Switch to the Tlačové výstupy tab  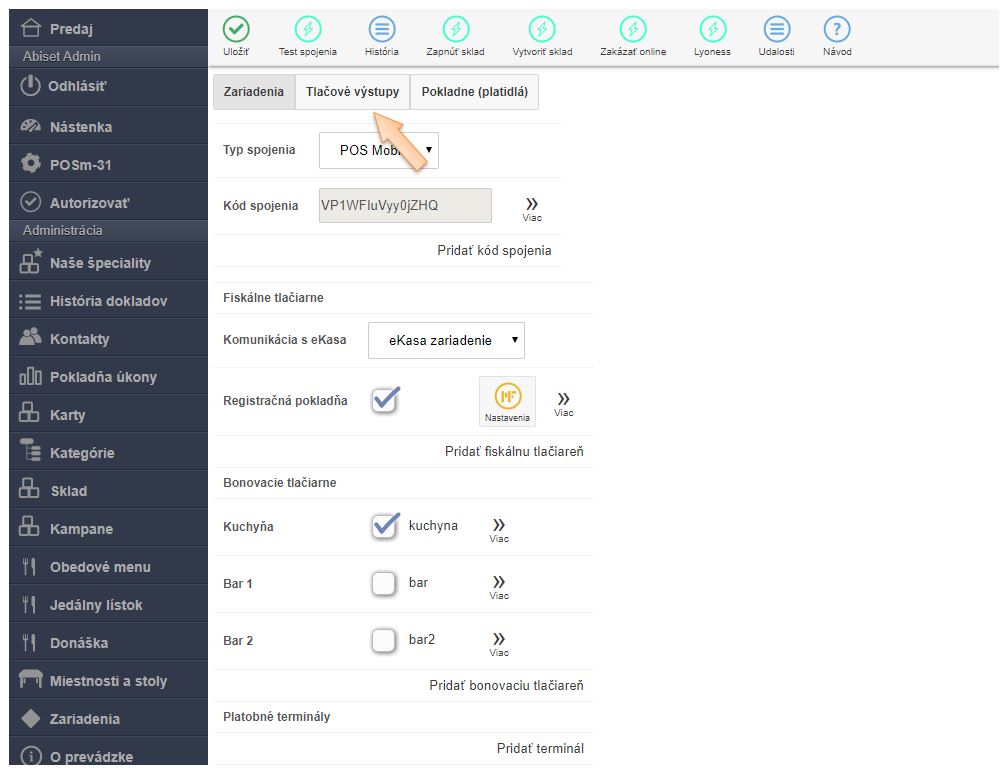pyautogui.click(x=352, y=92)
